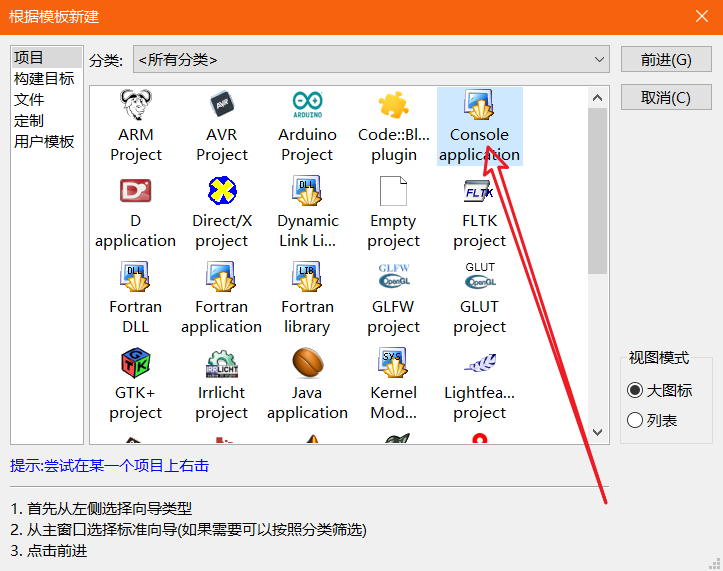The width and height of the screenshot is (723, 571).
Task: Click the 取消(C) button
Action: [x=666, y=97]
